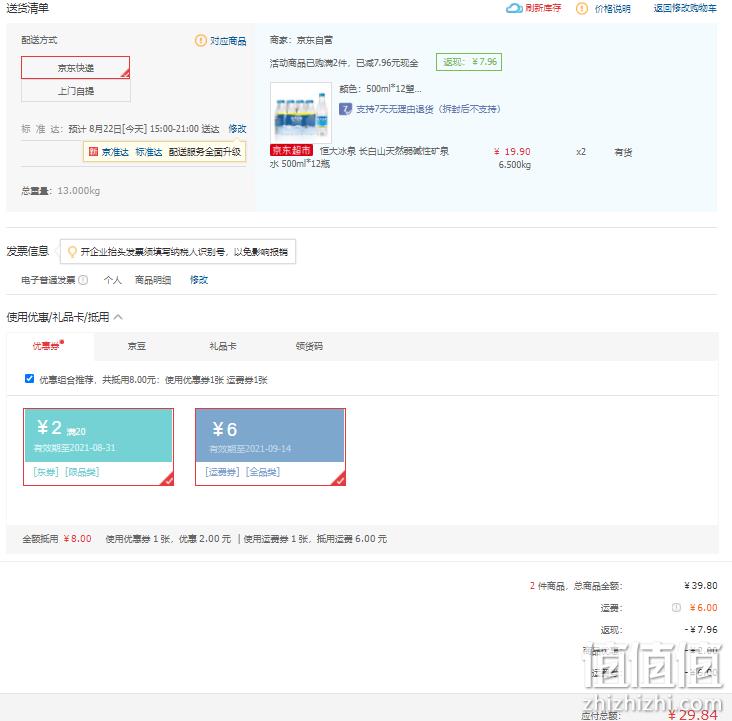Toggle 优惠组合推荐 checkbox

point(29,378)
